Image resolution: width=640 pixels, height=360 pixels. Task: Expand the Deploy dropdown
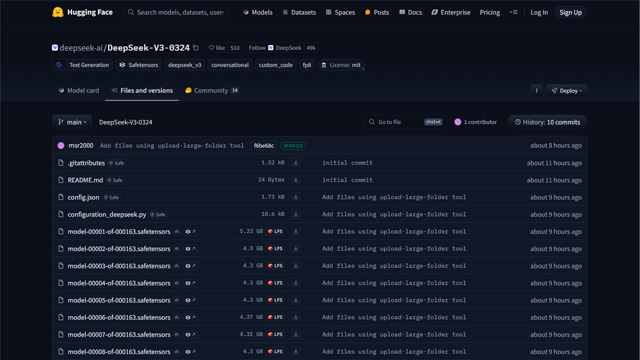[x=567, y=91]
